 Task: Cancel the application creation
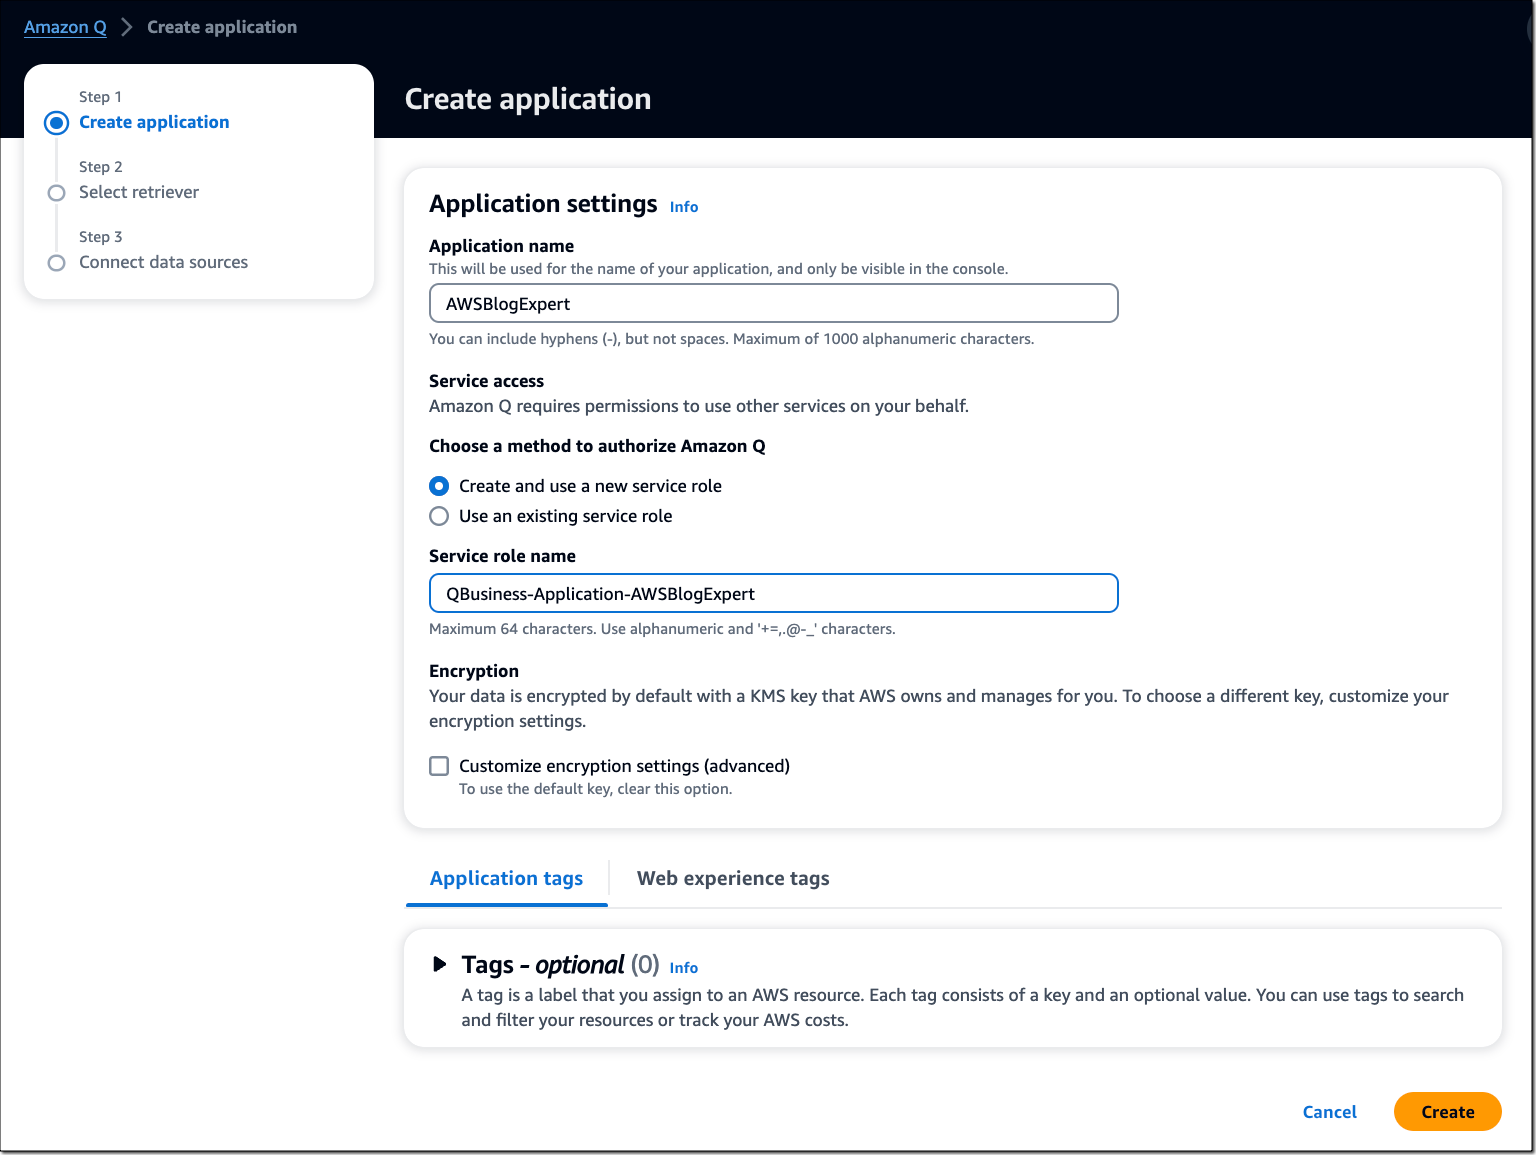pos(1329,1111)
